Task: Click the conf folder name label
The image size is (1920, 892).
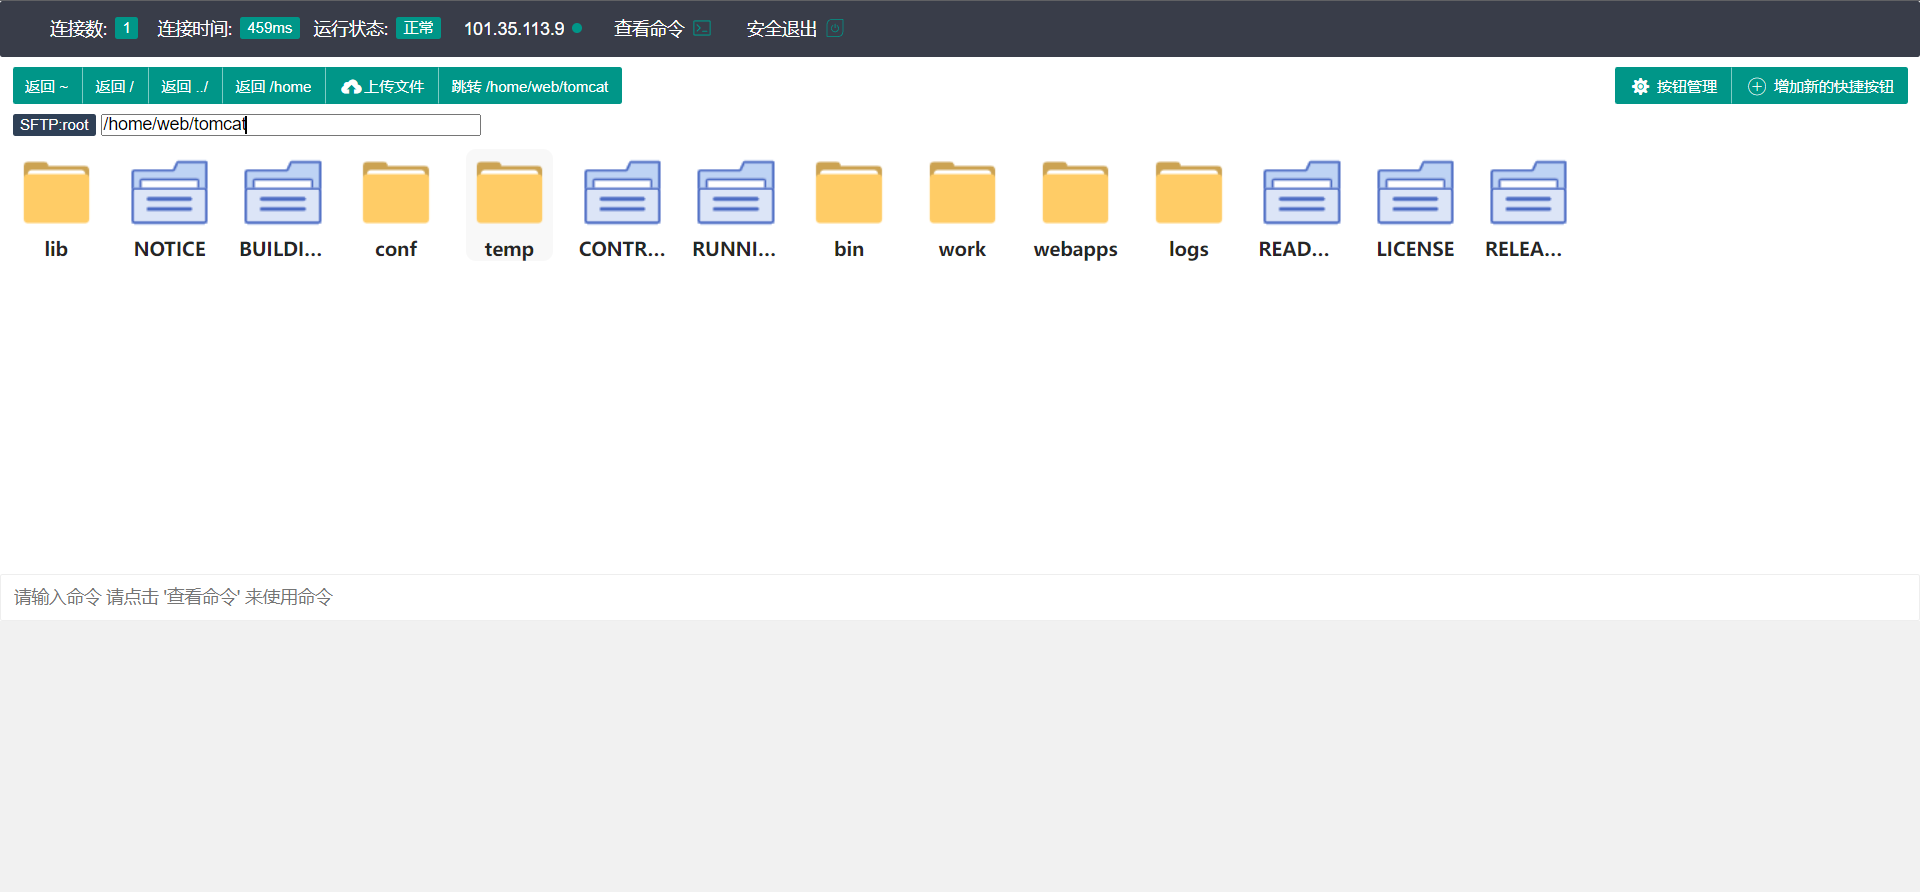Action: [x=396, y=249]
